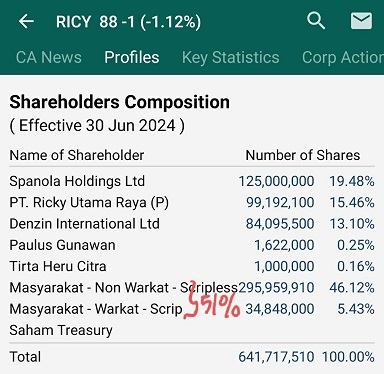Viewport: 384px width, 374px height.
Task: Open the mail envelope icon
Action: (x=362, y=21)
